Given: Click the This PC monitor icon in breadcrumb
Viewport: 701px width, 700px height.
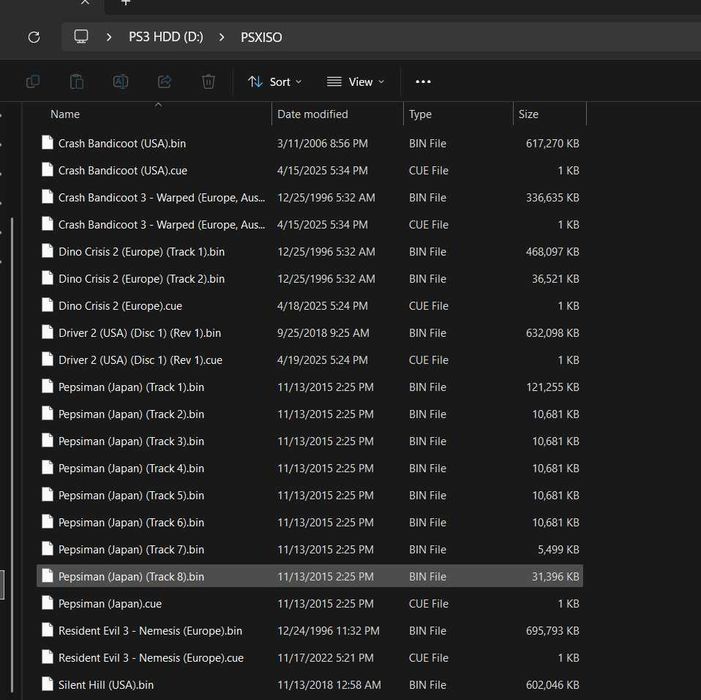Looking at the screenshot, I should 81,37.
